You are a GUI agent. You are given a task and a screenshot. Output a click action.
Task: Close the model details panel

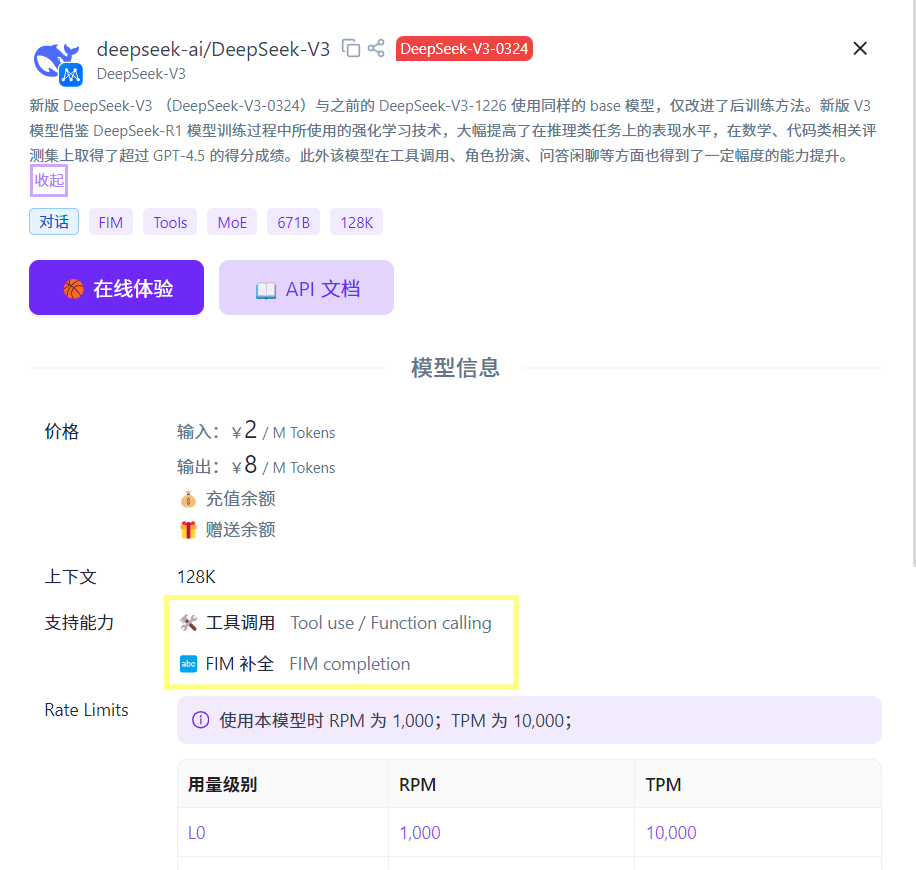pos(860,48)
